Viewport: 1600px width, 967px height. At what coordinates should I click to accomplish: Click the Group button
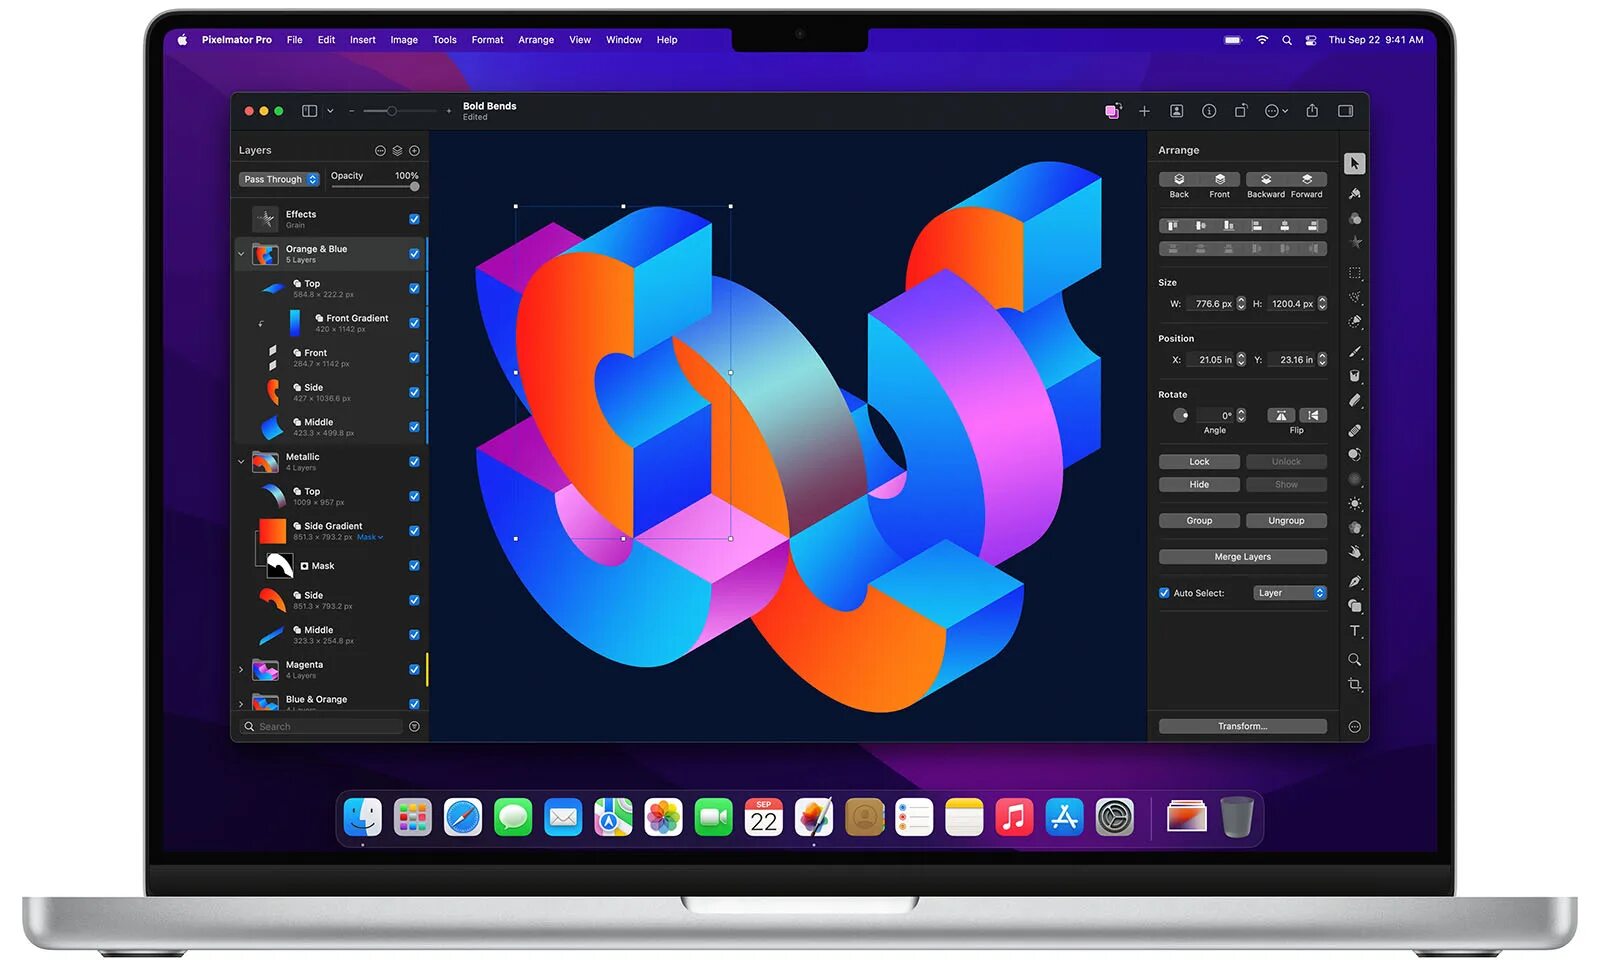[x=1199, y=521]
